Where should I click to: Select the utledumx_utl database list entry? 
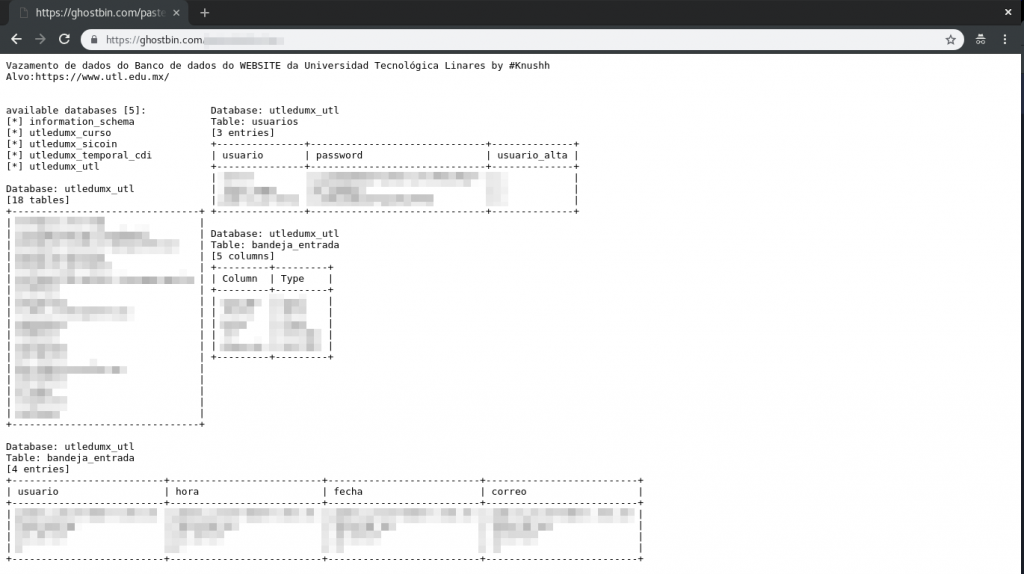pos(64,166)
